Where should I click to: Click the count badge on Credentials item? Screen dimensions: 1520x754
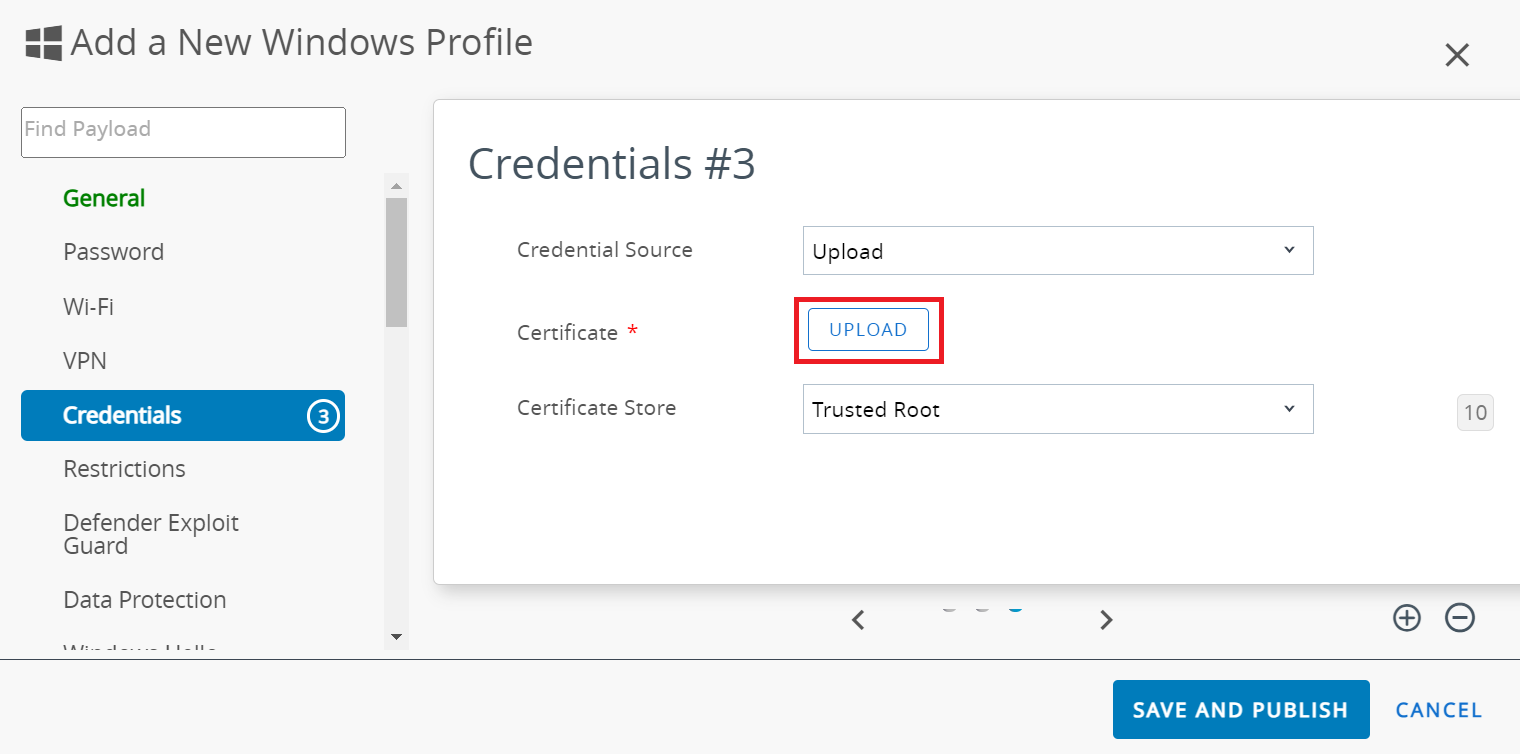(x=322, y=416)
